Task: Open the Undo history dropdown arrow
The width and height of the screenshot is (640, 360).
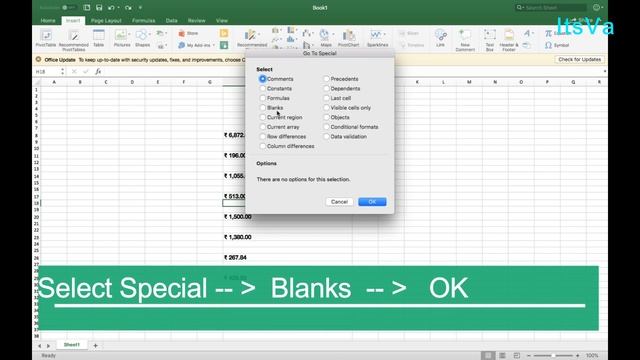Action: coord(118,7)
